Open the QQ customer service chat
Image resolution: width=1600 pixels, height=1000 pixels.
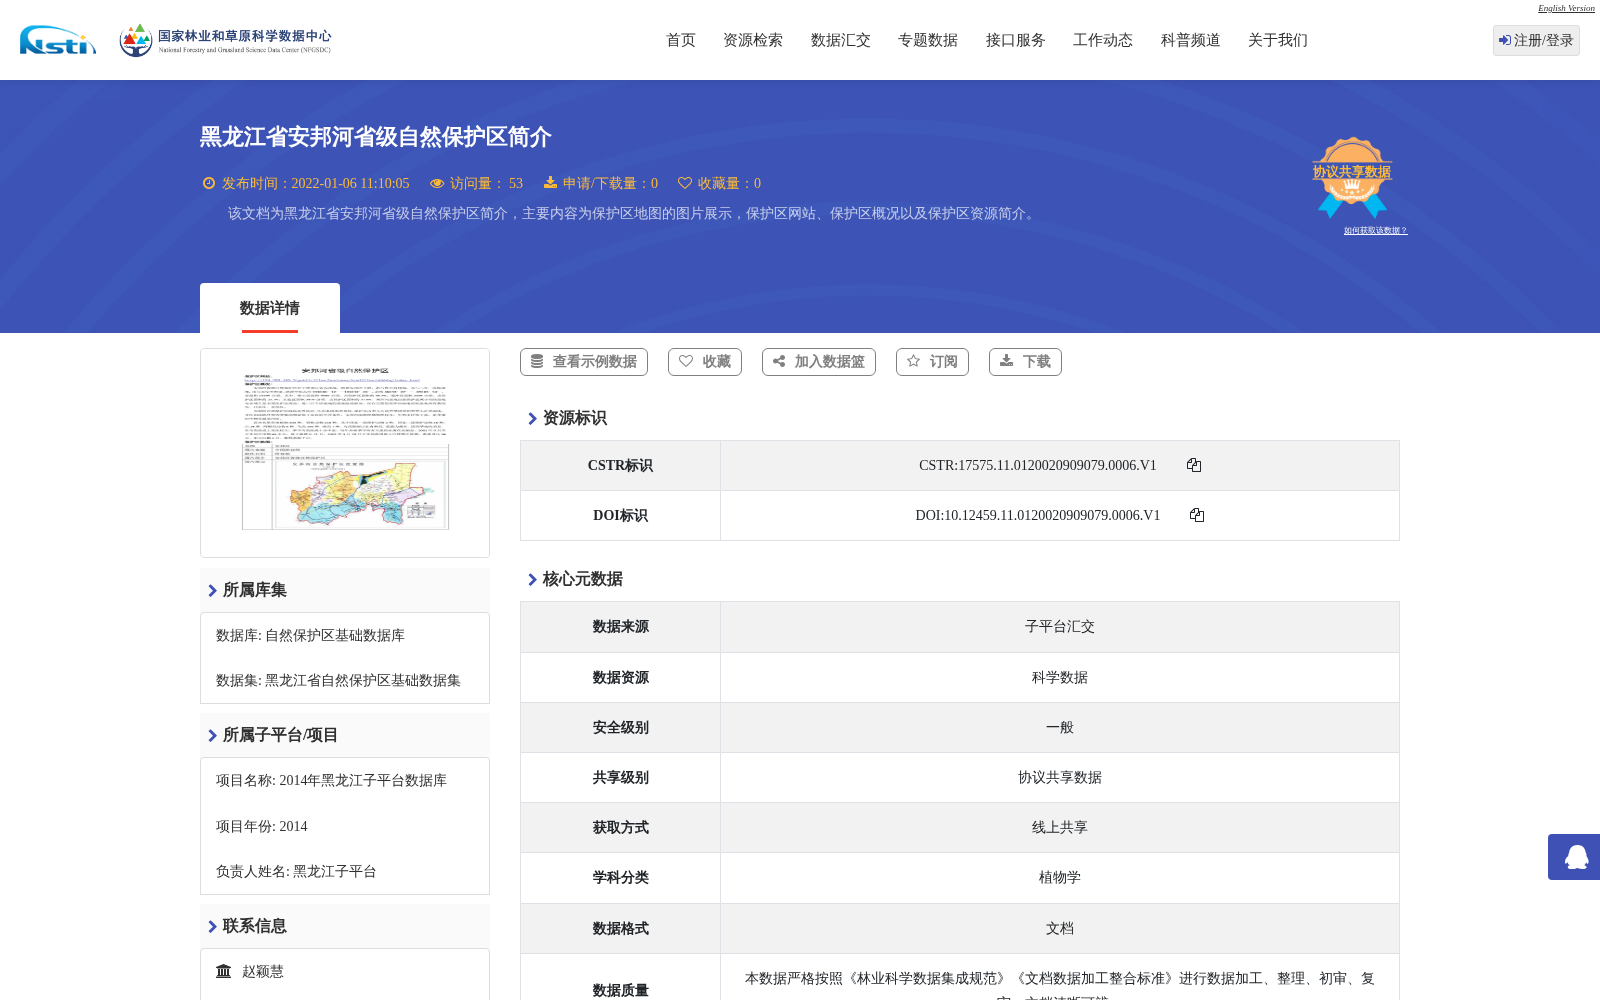click(1575, 857)
